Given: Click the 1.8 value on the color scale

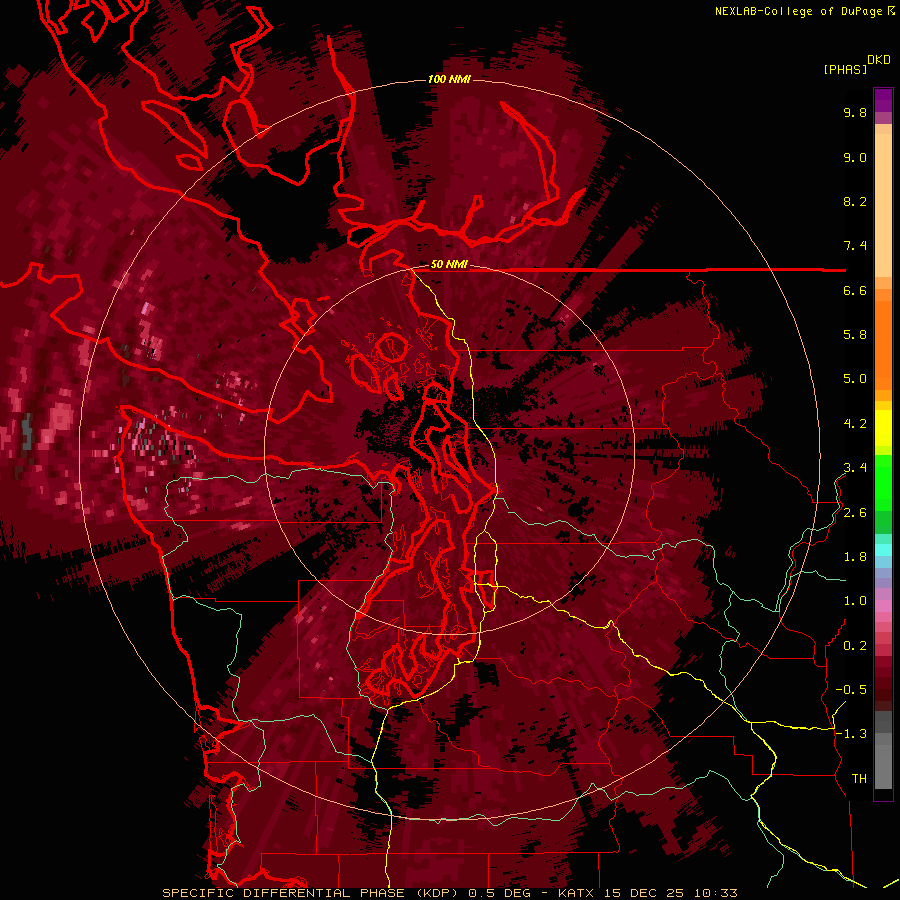Looking at the screenshot, I should coord(855,557).
